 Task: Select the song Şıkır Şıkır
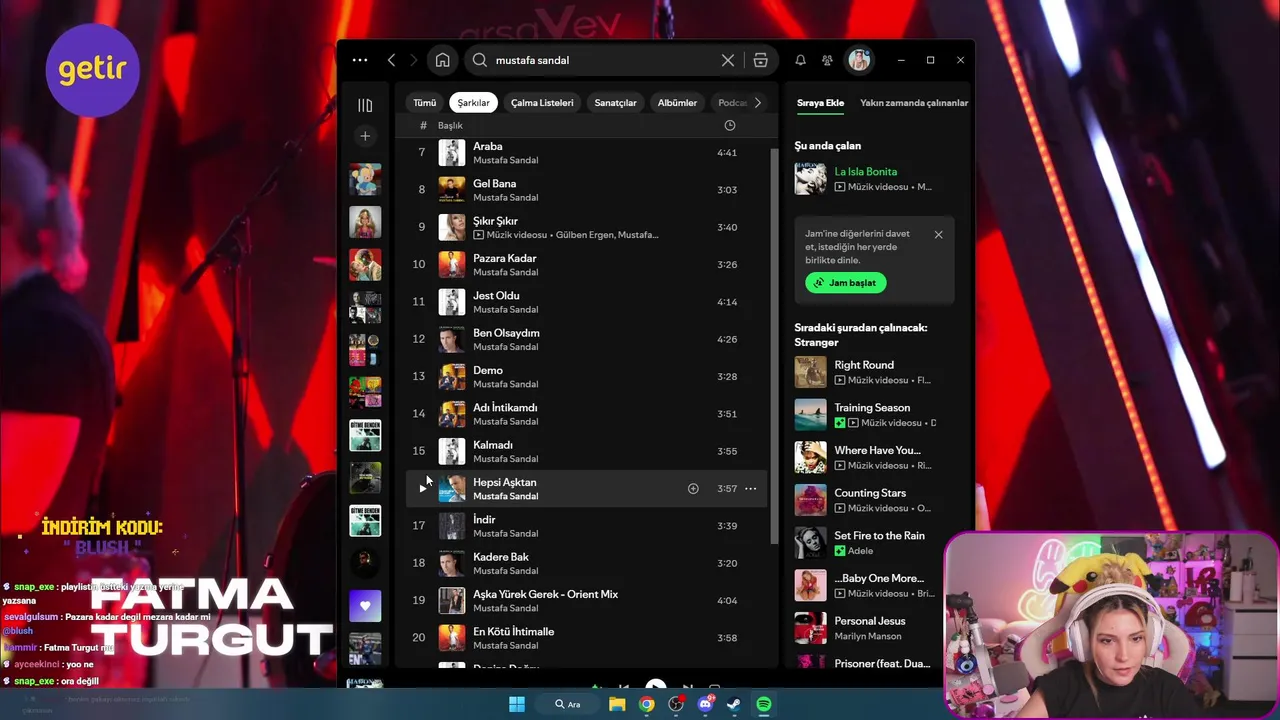(x=586, y=227)
